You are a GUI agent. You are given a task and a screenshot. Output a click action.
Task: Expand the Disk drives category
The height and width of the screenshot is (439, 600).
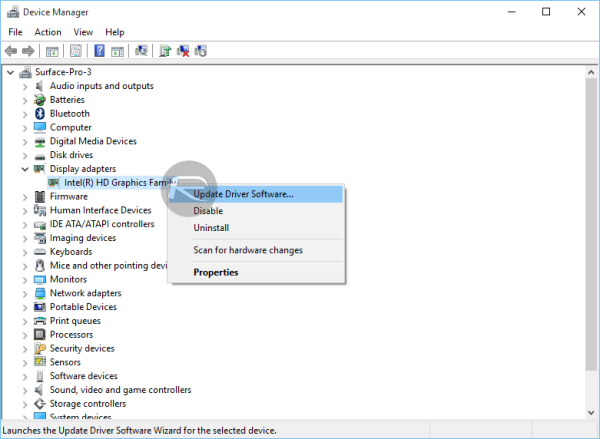25,156
